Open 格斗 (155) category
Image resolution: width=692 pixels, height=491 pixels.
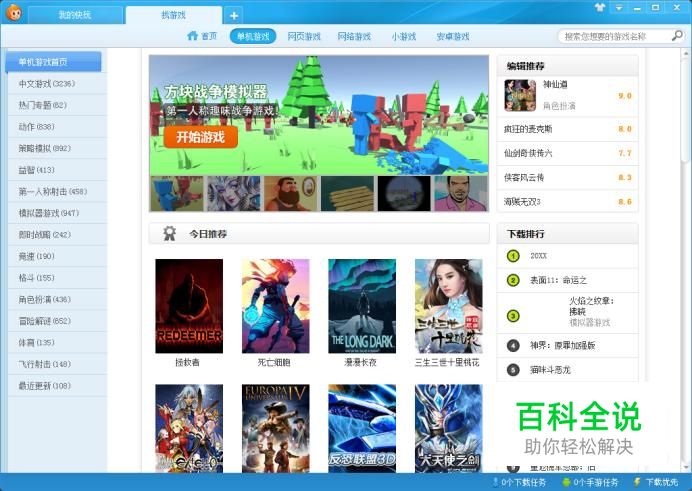pos(57,278)
